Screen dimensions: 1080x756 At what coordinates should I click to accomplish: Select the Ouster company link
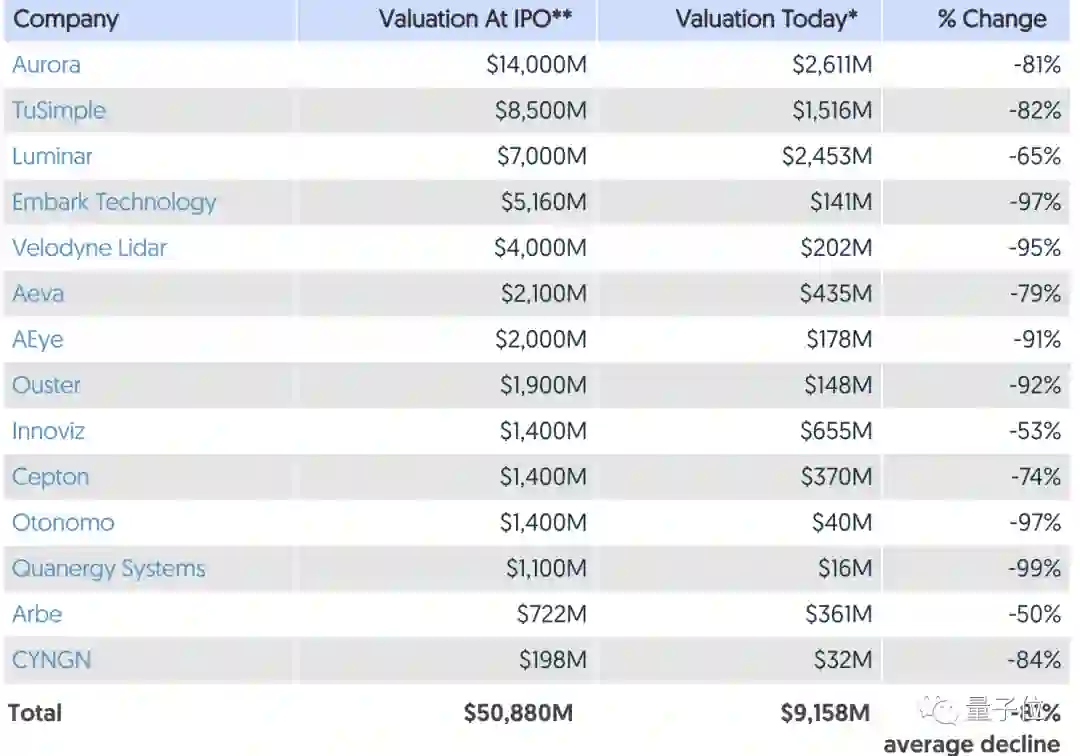click(x=46, y=385)
